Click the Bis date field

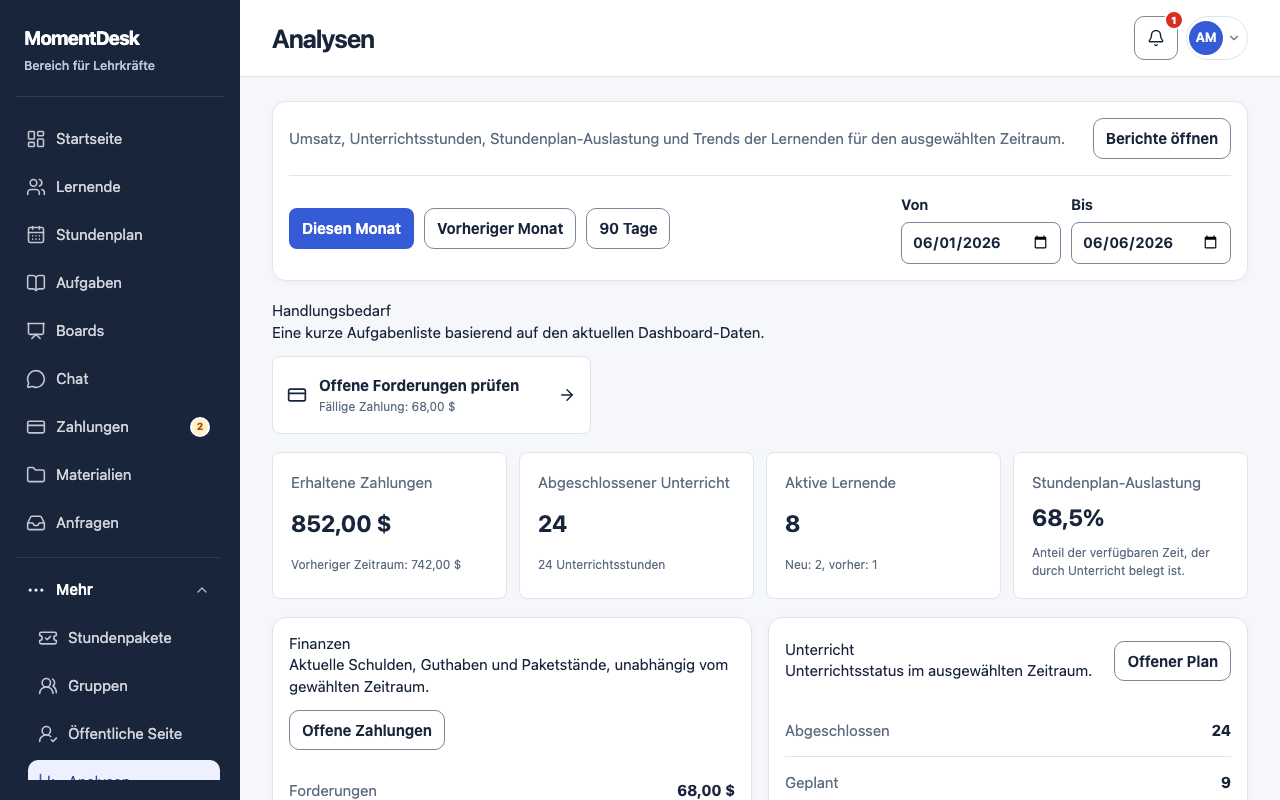pos(1151,243)
